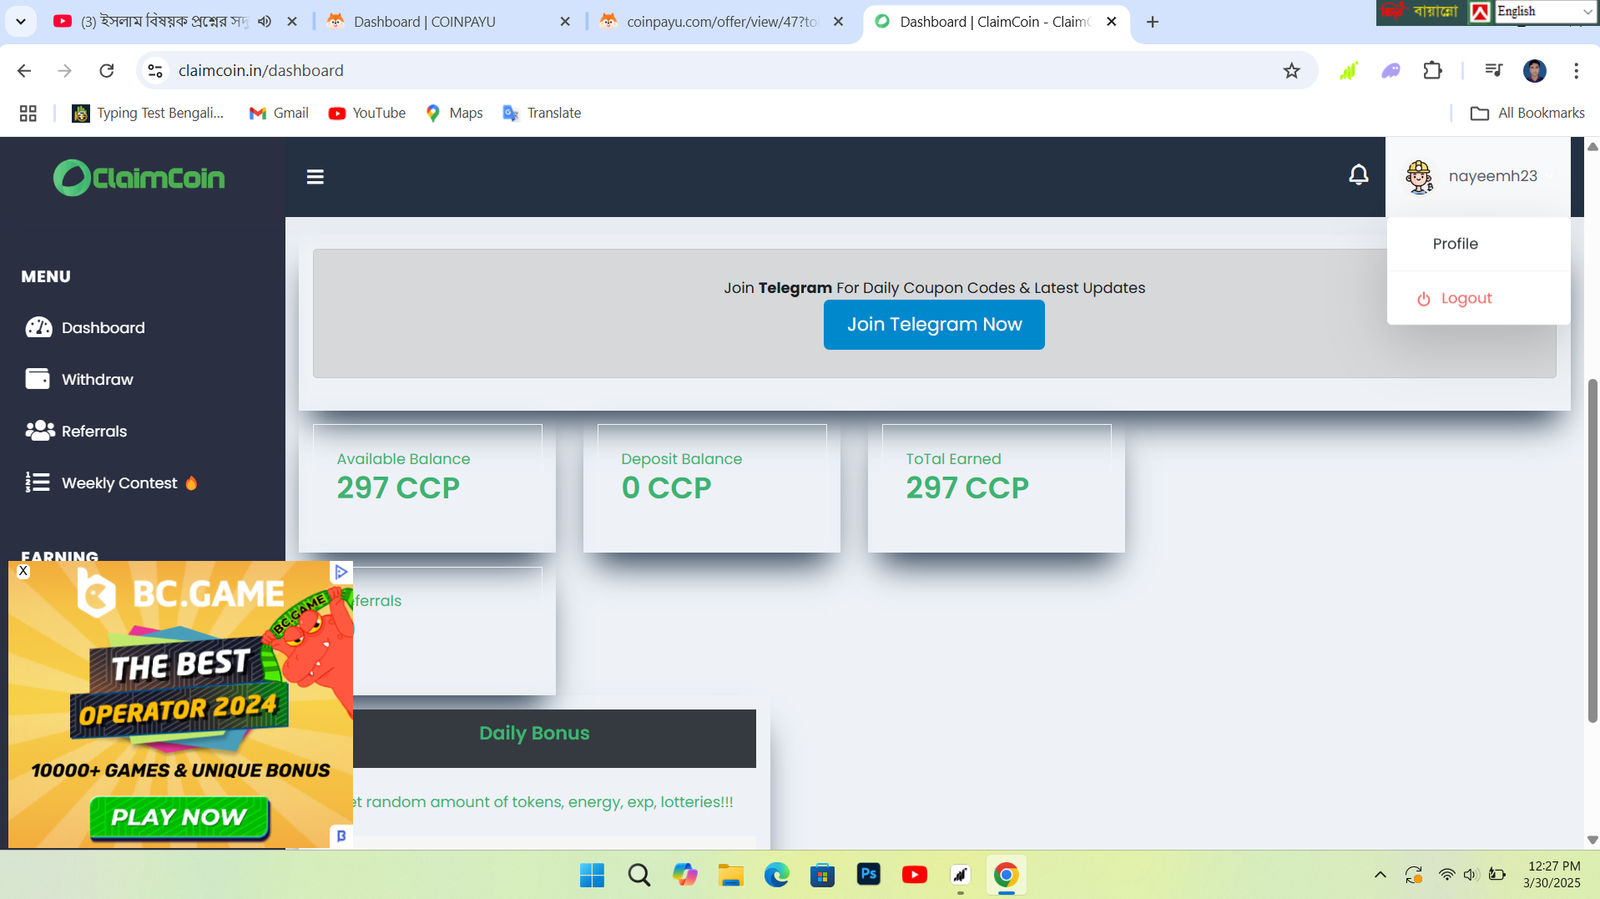This screenshot has width=1600, height=899.
Task: Open the notifications bell
Action: [x=1358, y=176]
